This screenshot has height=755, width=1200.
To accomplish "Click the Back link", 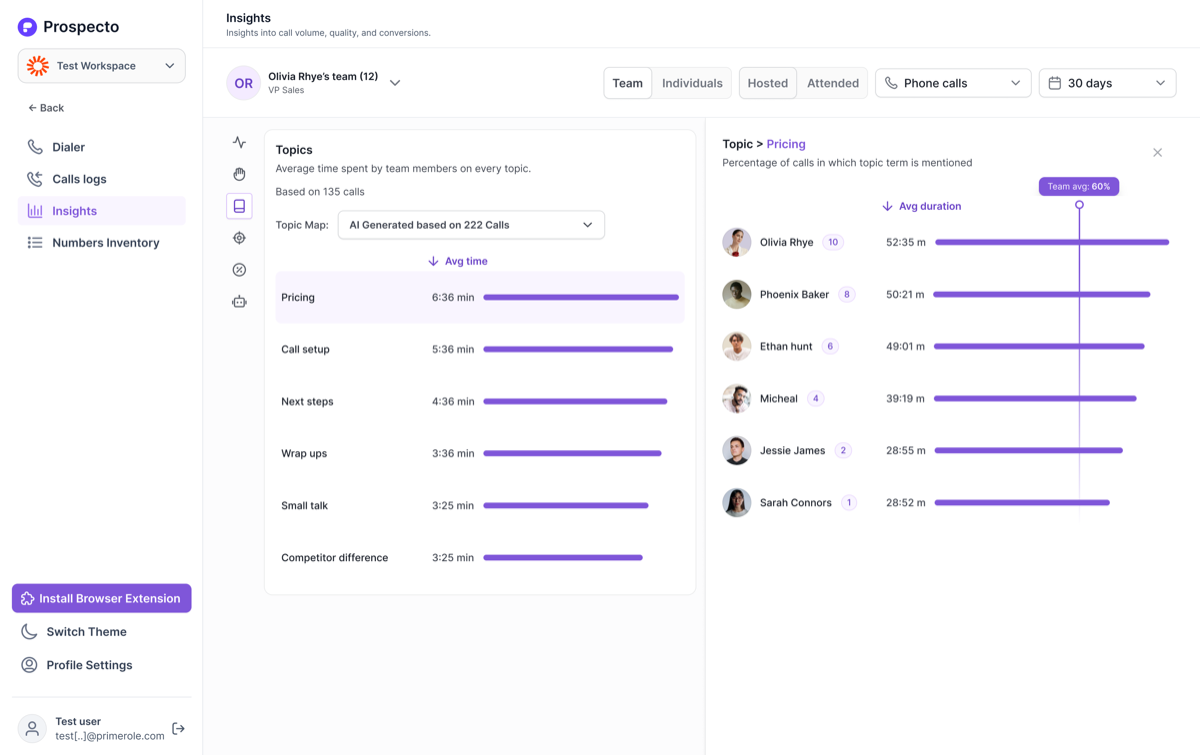I will 46,108.
